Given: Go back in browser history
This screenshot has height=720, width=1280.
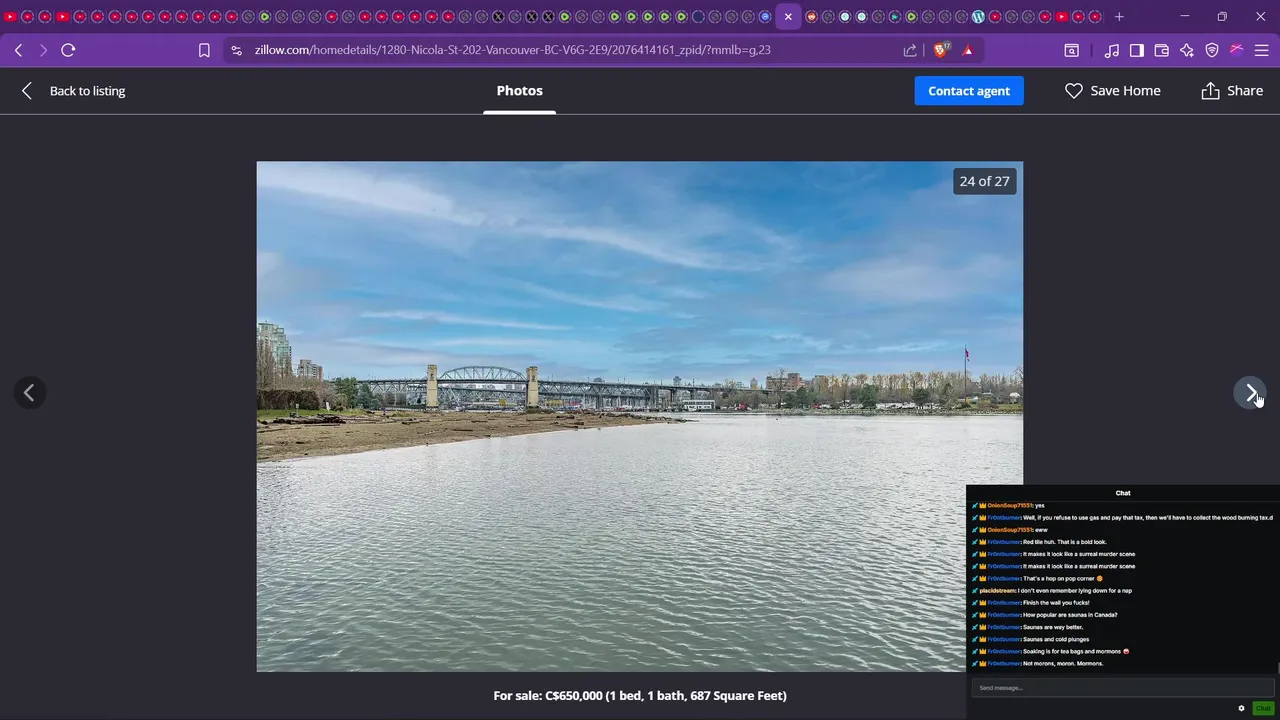Looking at the screenshot, I should (x=18, y=50).
